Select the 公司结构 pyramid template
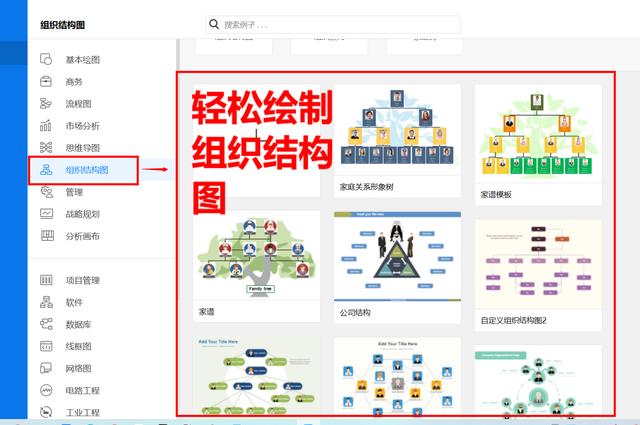This screenshot has height=425, width=640. tap(397, 259)
